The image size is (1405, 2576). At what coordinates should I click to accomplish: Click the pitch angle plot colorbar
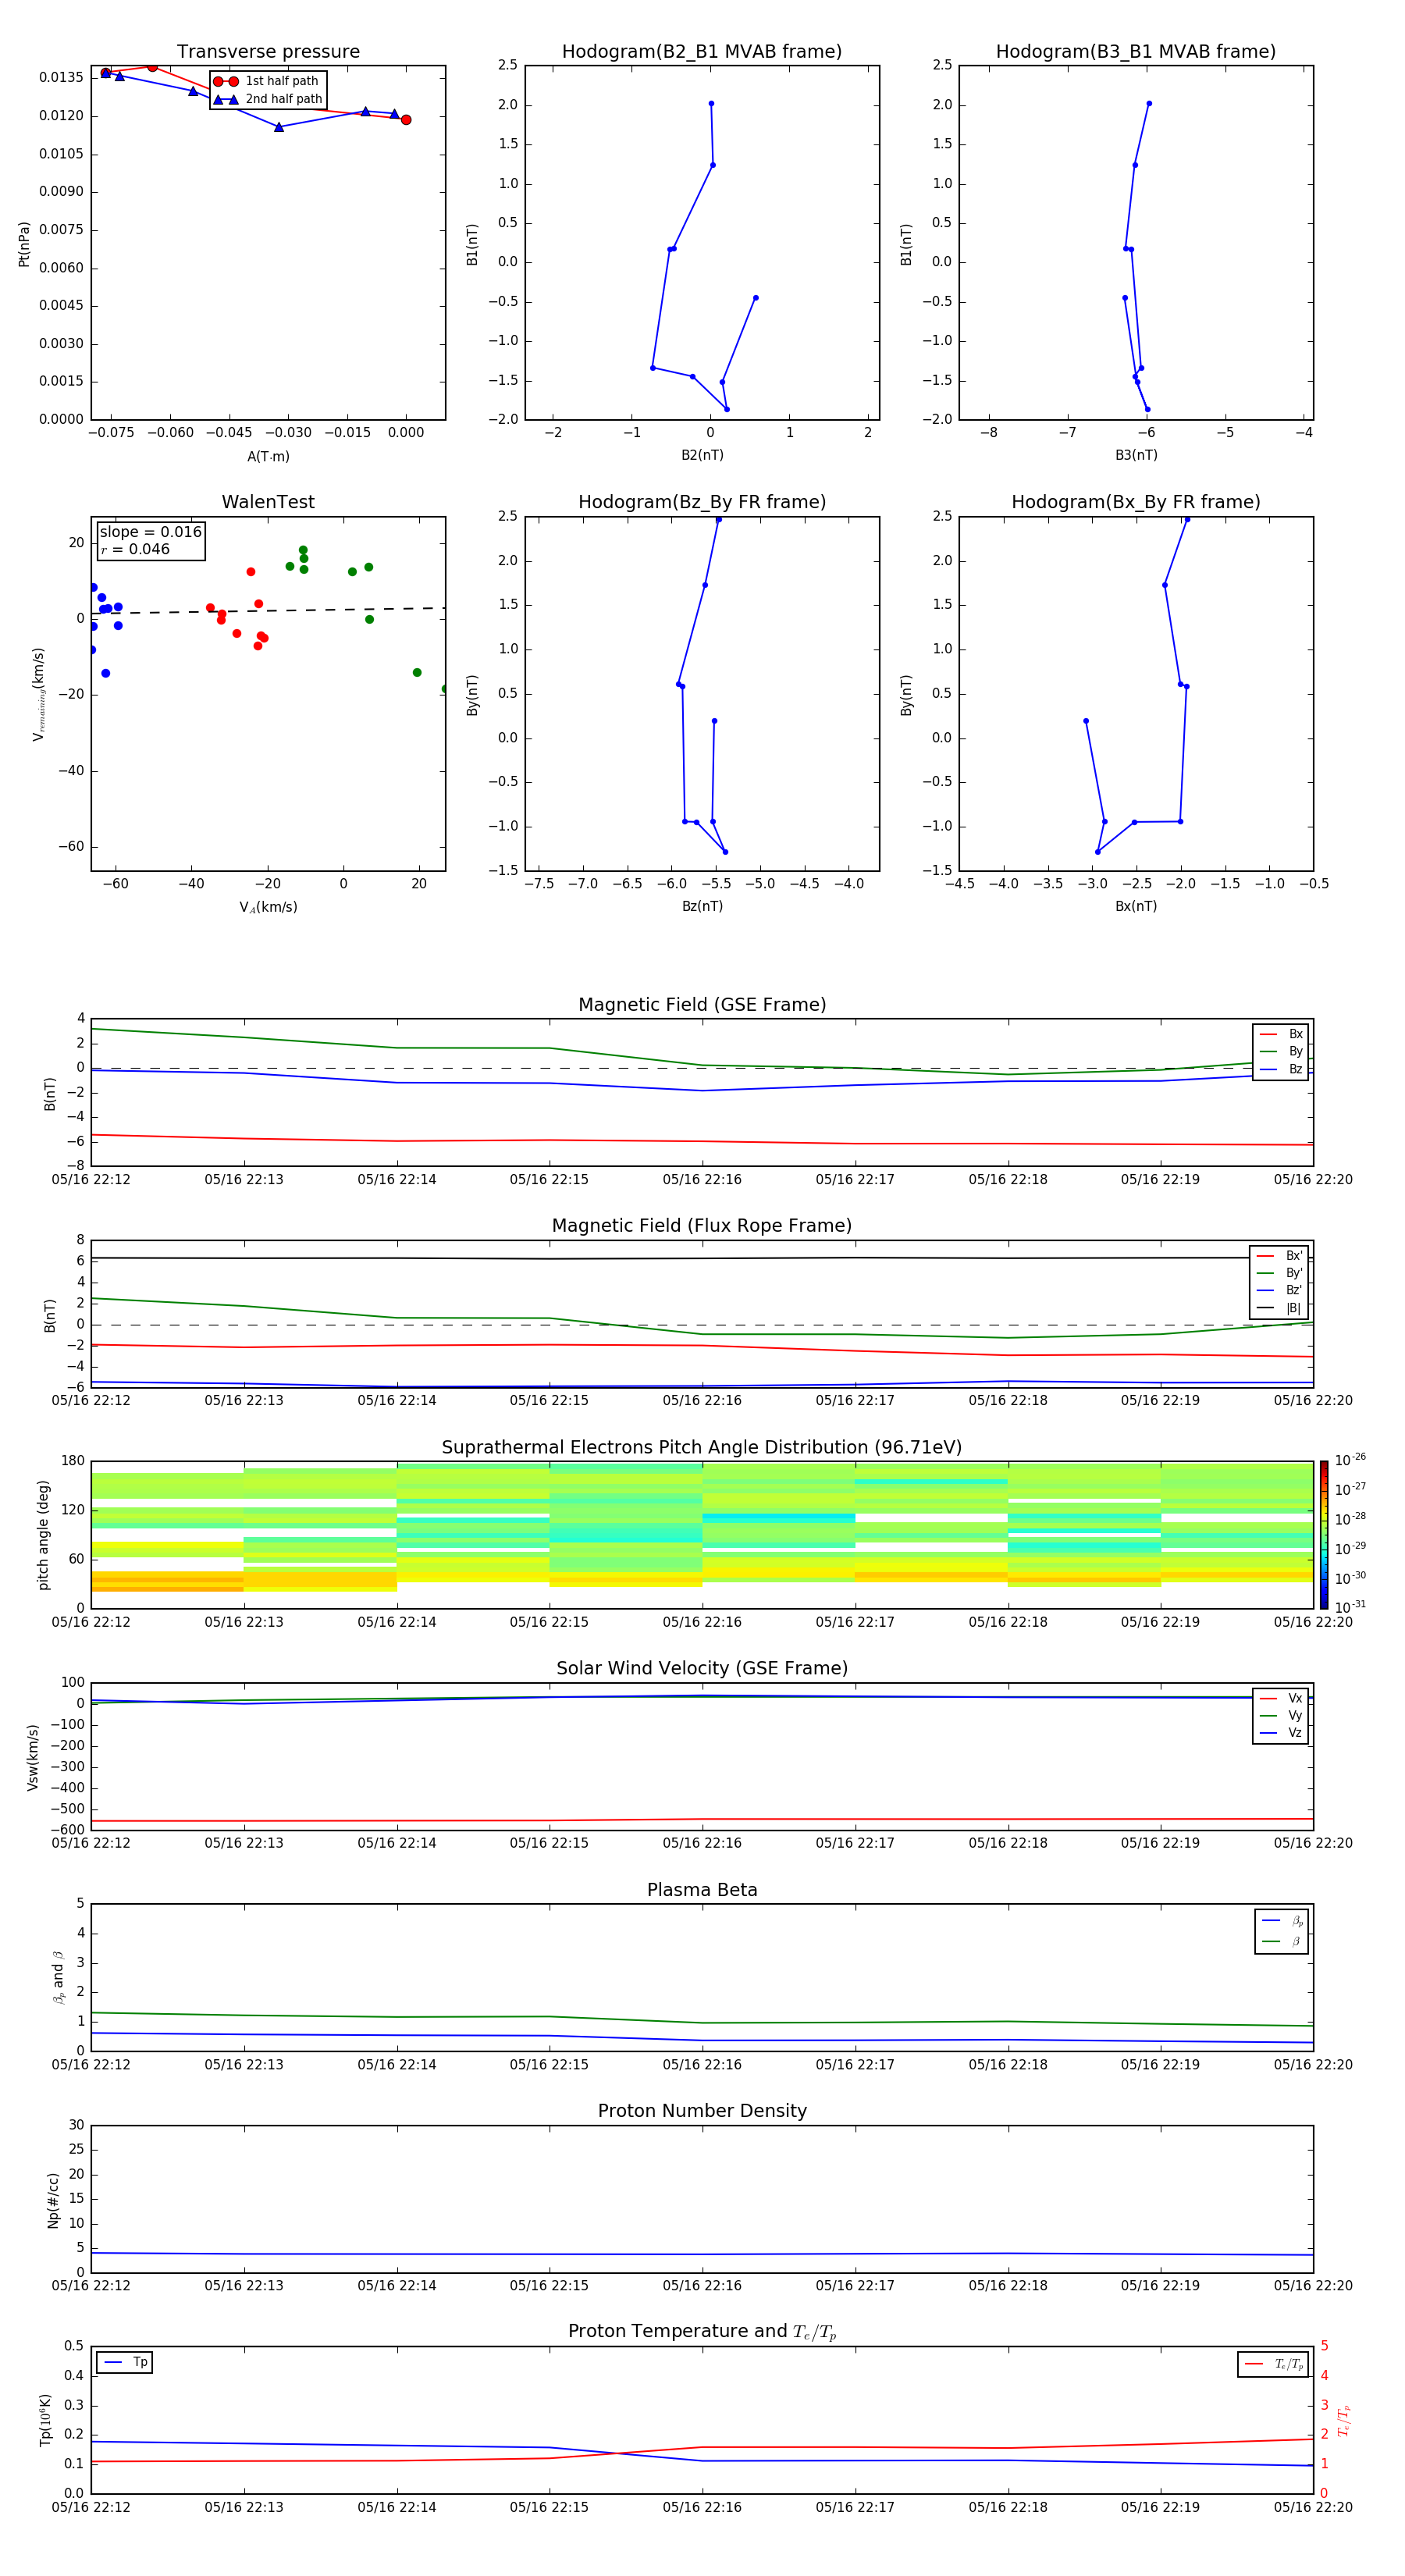click(x=1323, y=1535)
